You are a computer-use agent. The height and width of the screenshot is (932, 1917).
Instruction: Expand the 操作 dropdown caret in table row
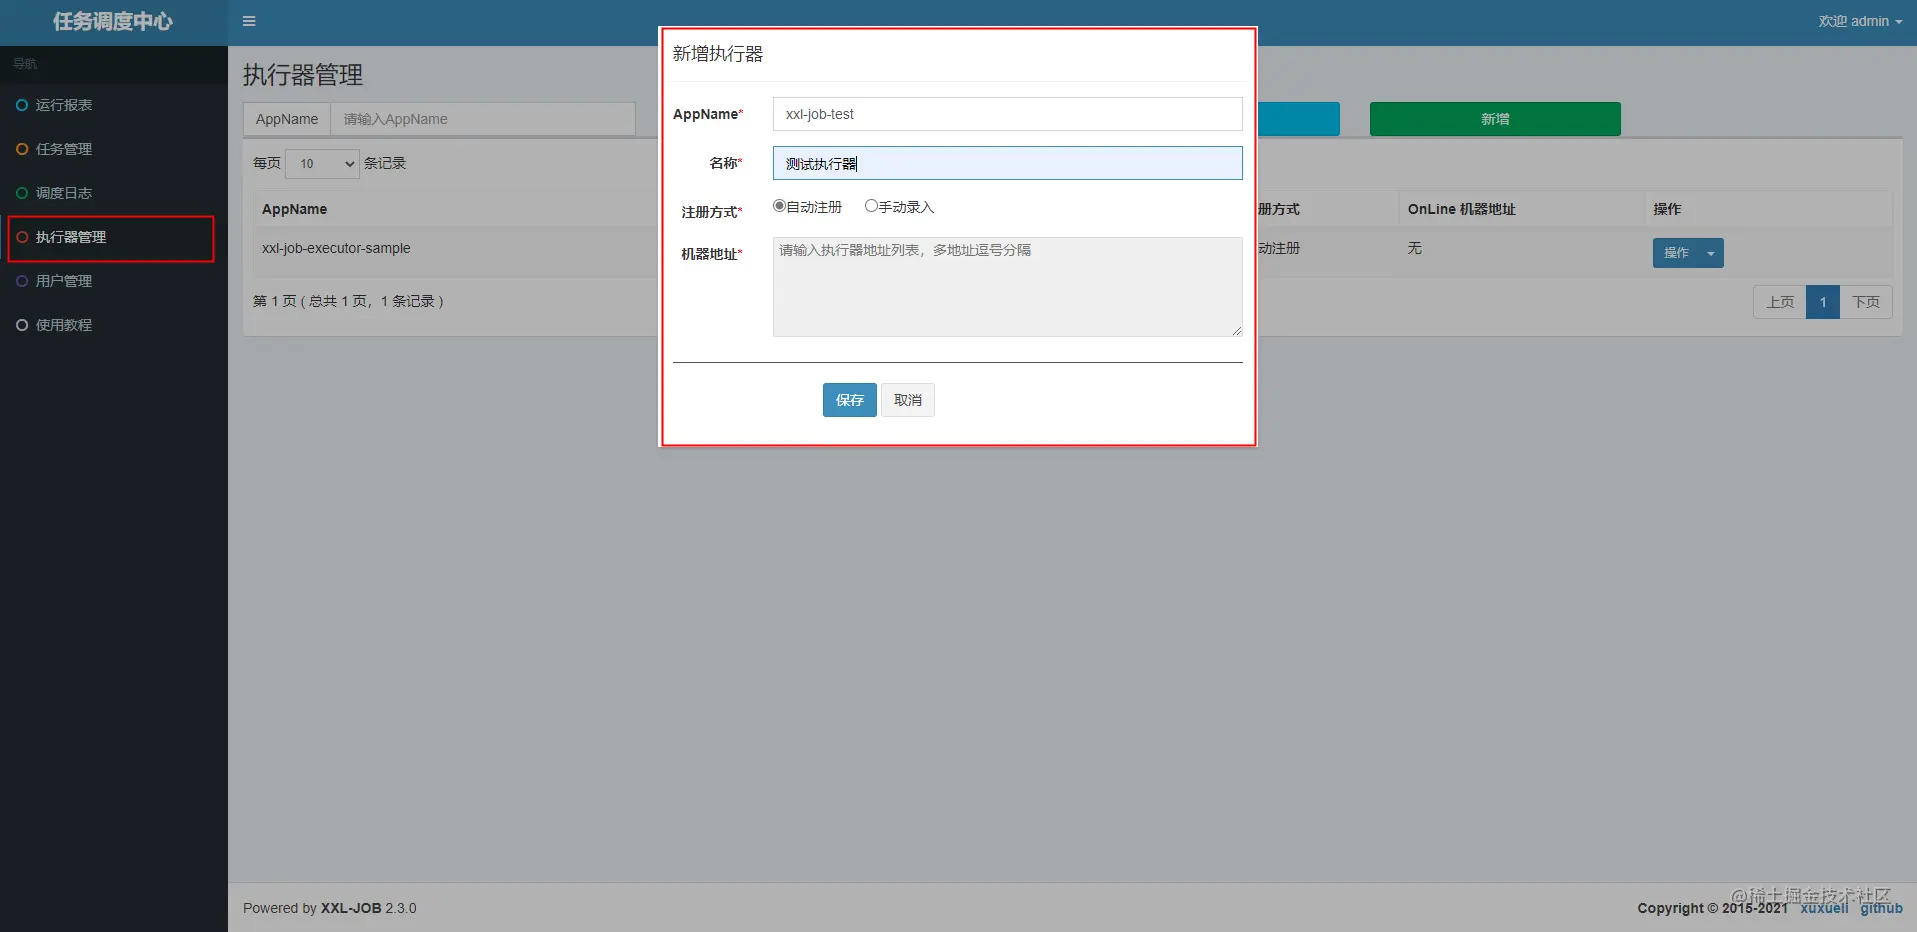click(1711, 253)
